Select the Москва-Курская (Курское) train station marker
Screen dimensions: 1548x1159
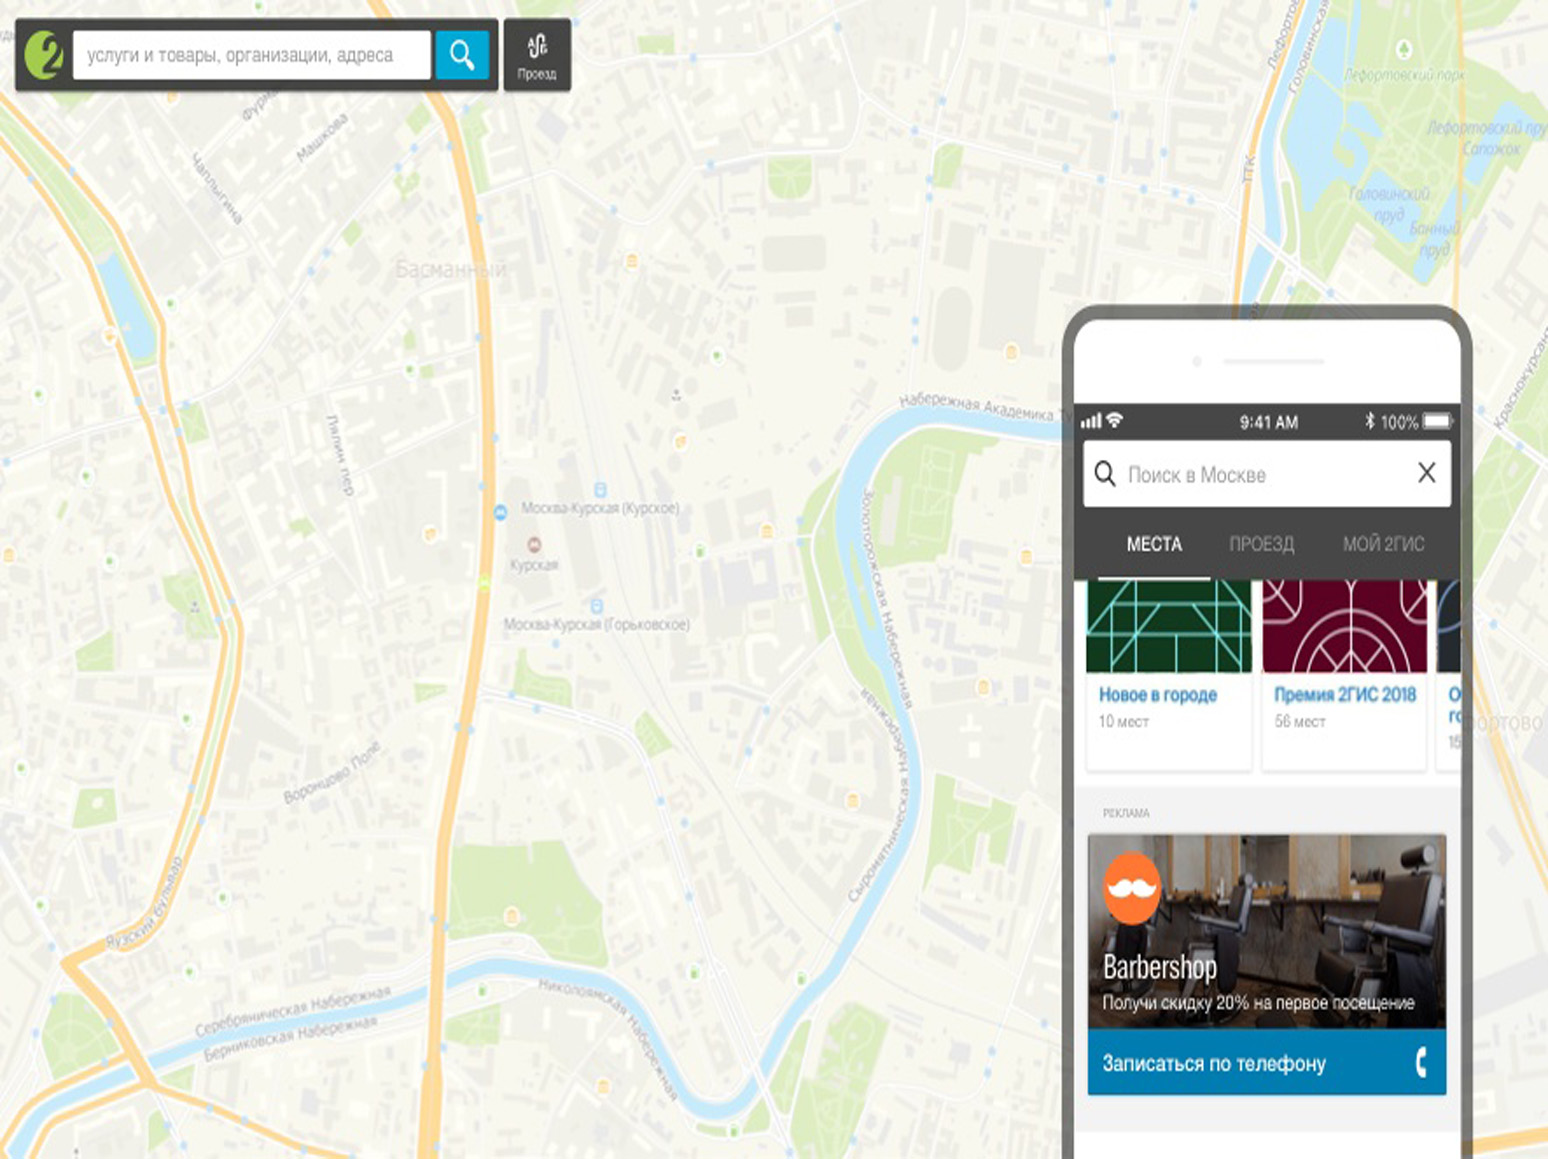tap(600, 490)
